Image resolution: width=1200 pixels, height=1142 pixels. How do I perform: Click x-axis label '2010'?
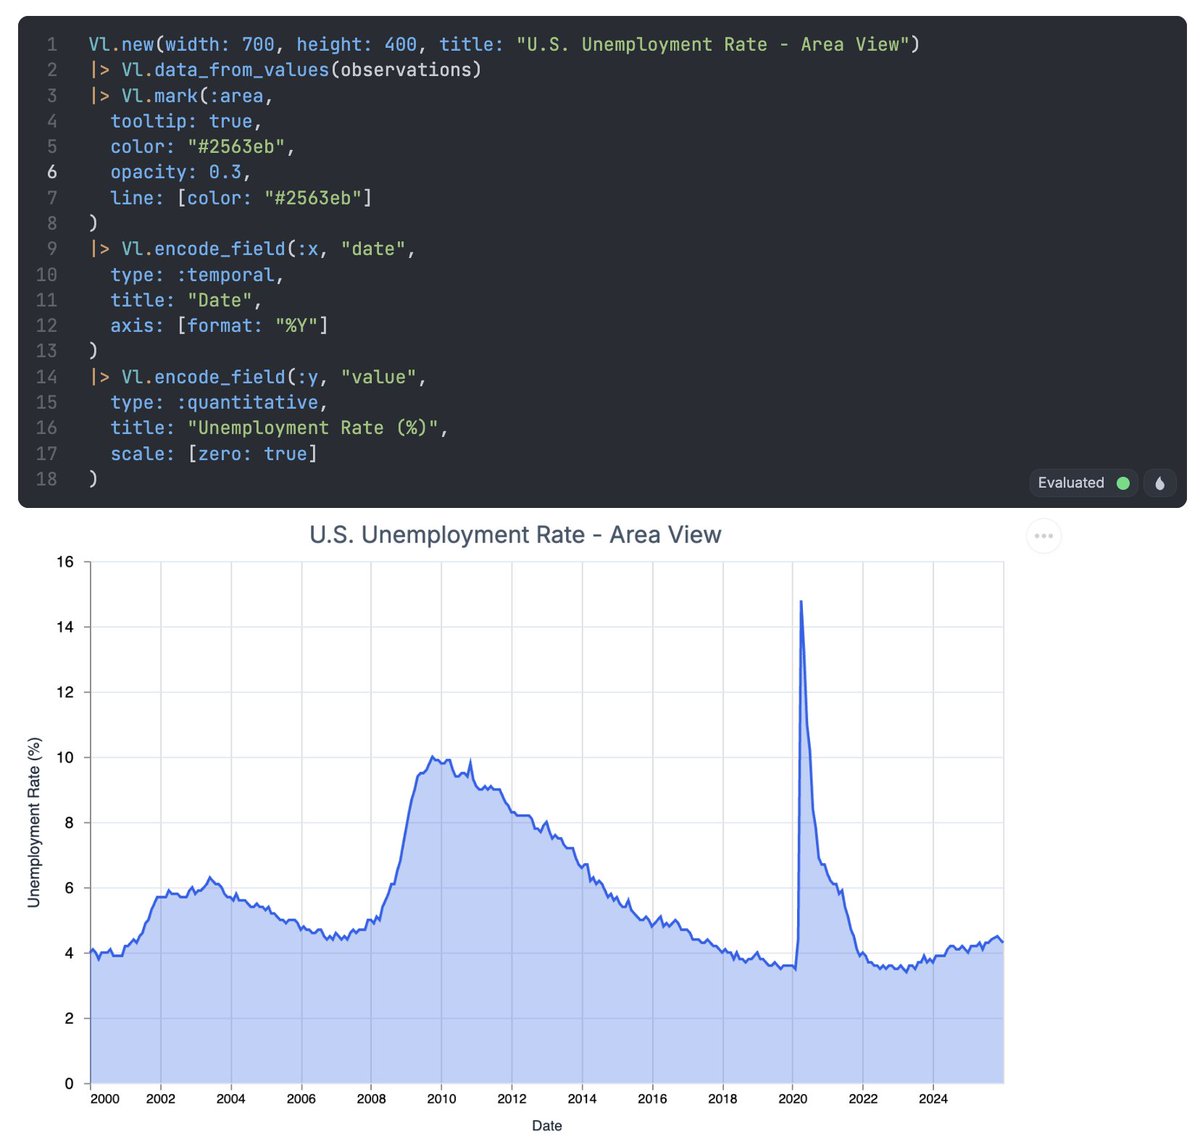[441, 1099]
